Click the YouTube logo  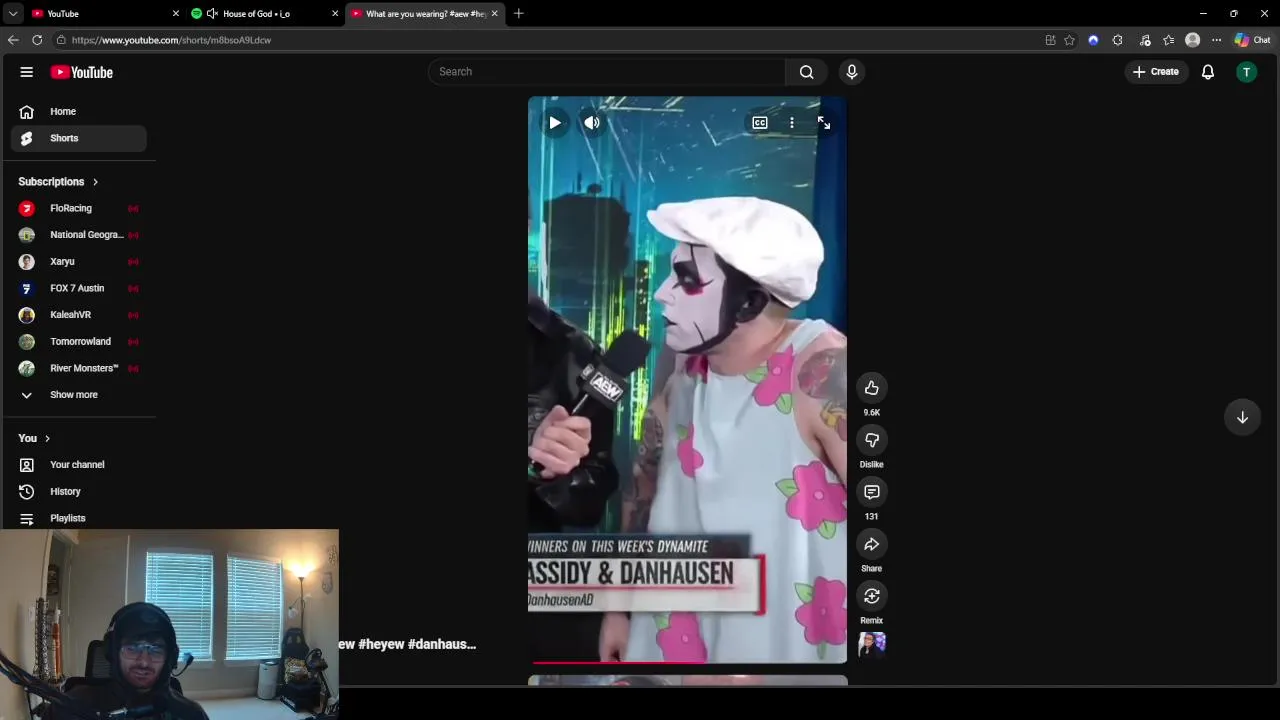(x=82, y=72)
